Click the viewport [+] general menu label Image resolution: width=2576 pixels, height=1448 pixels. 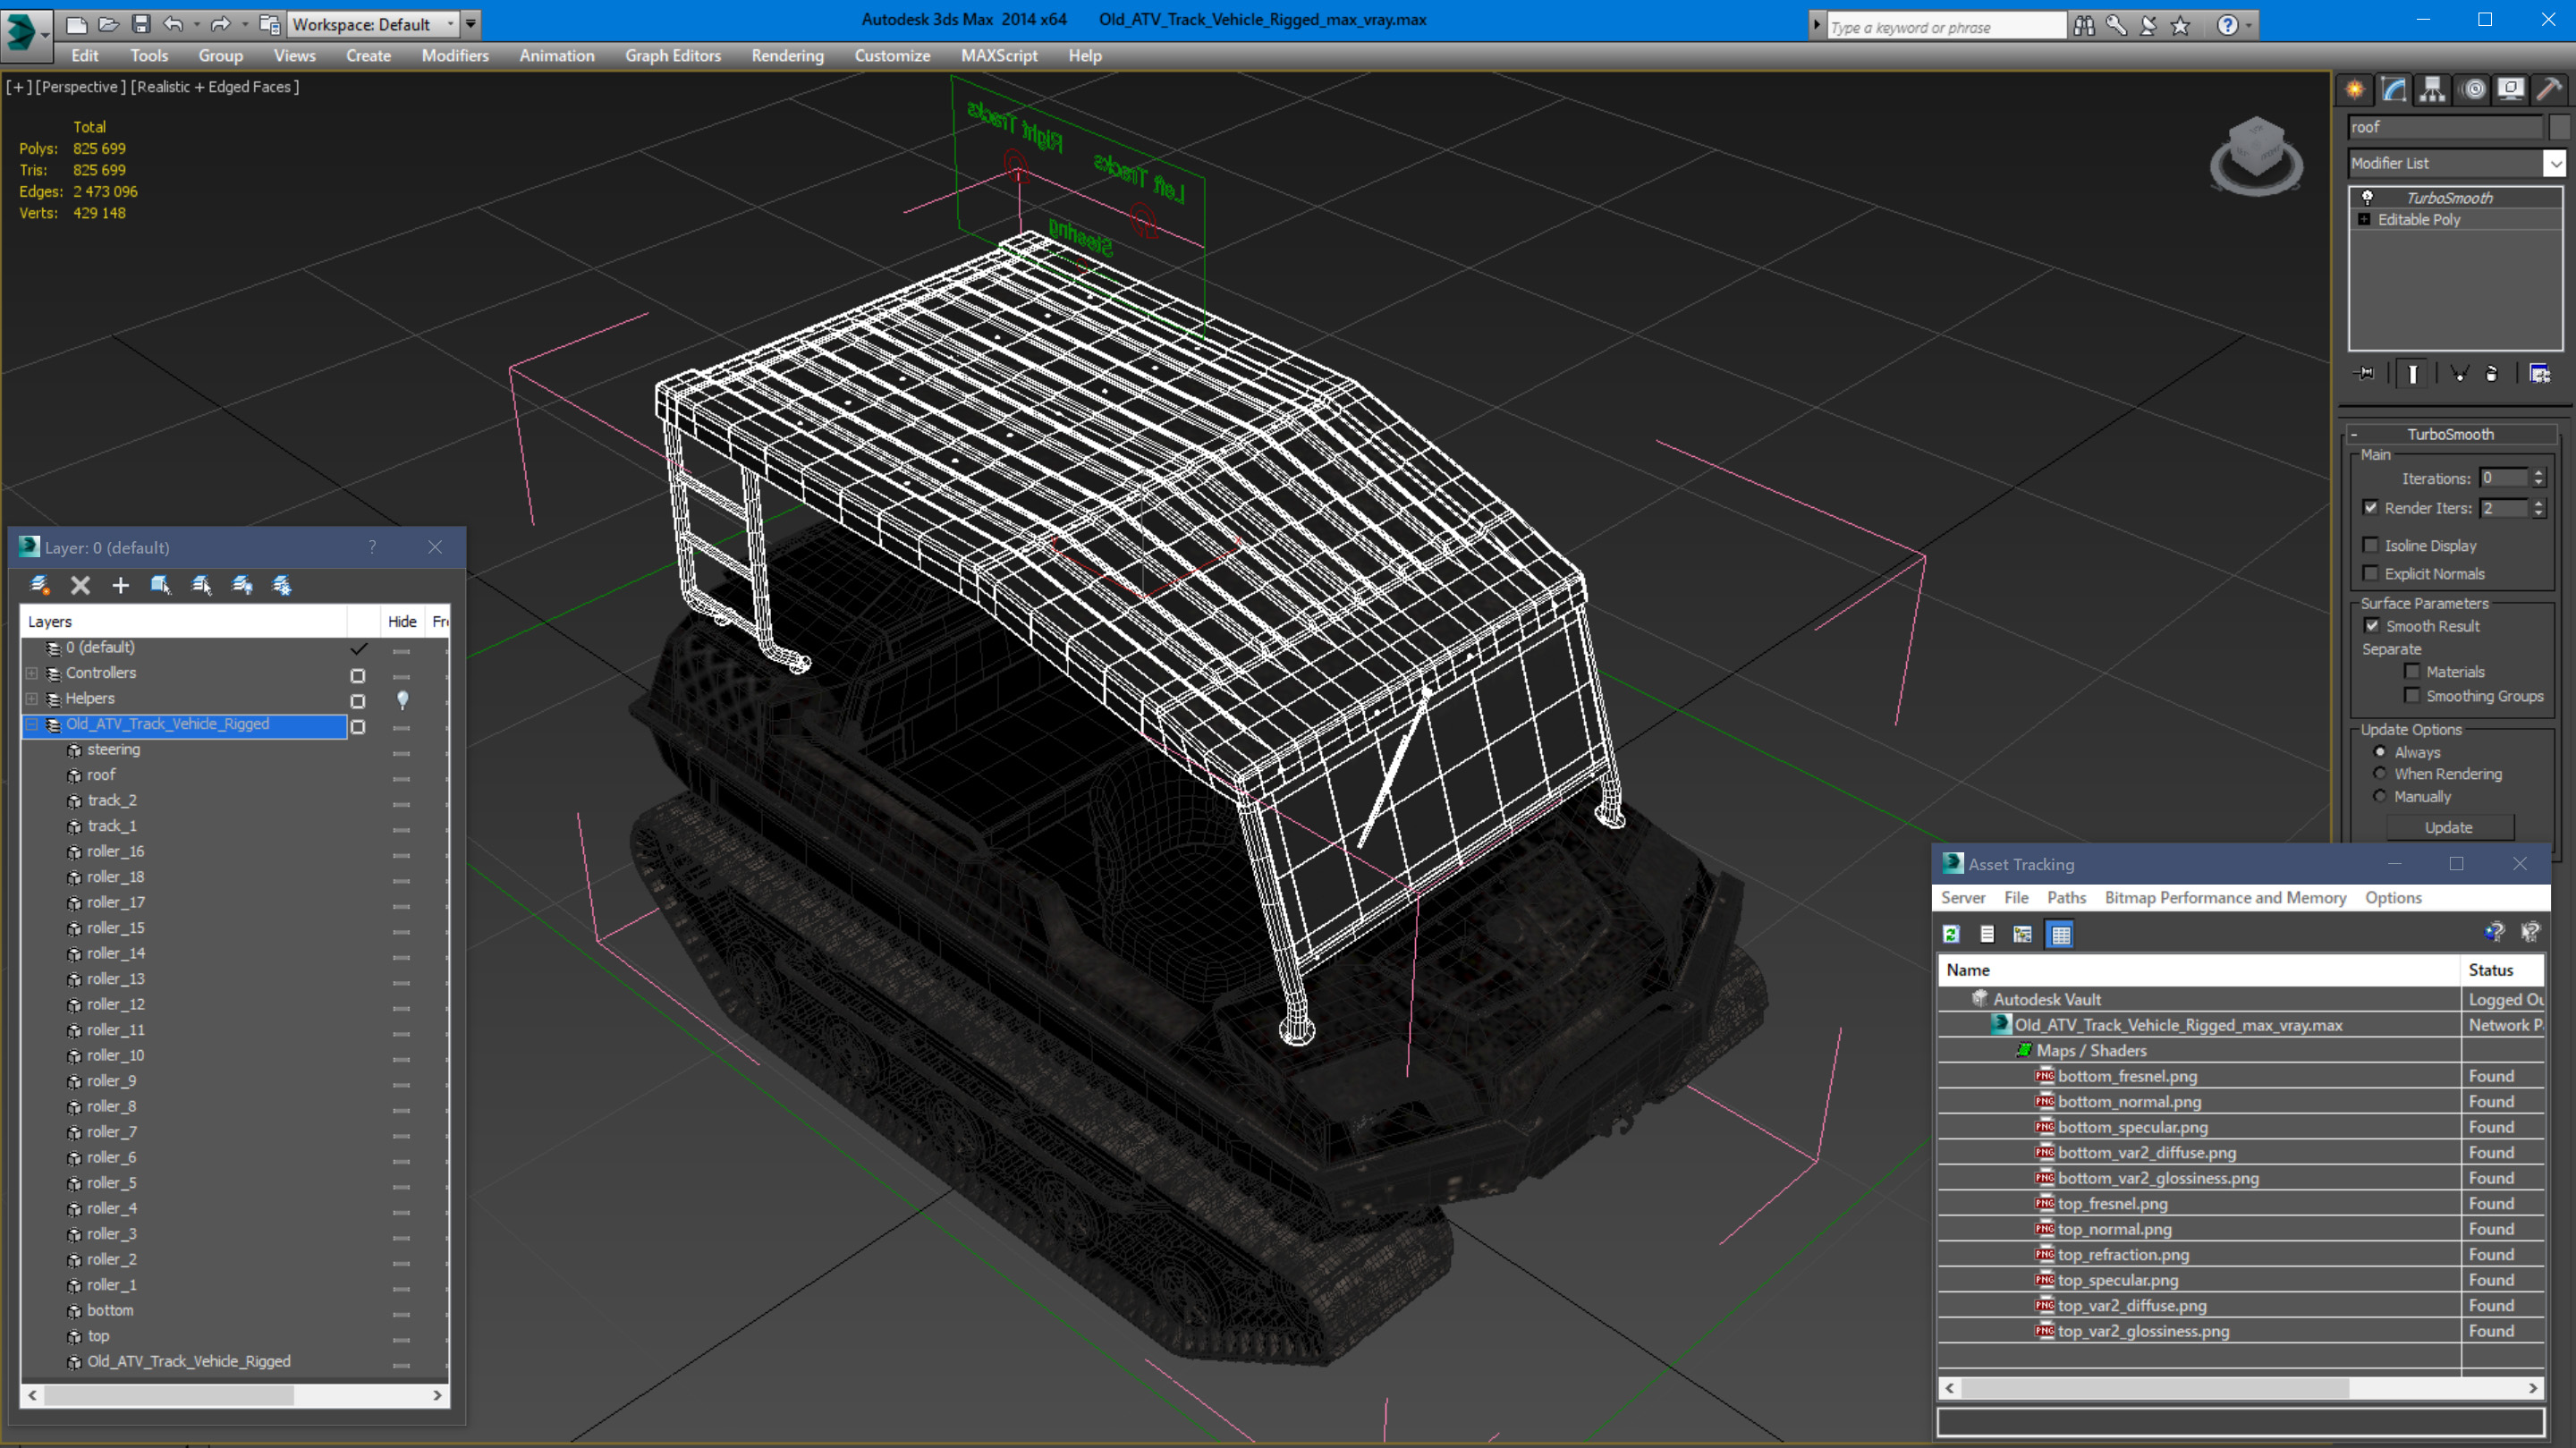pos(18,87)
